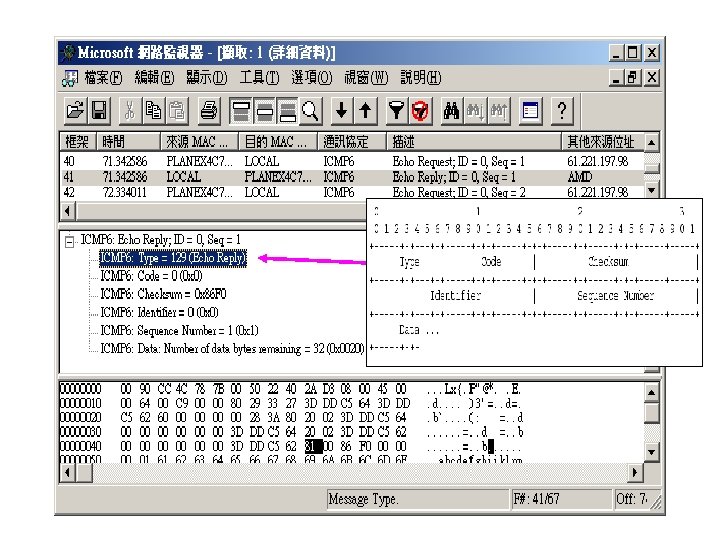This screenshot has width=720, height=540.
Task: Copy using the two-pages toolbar icon
Action: (153, 111)
